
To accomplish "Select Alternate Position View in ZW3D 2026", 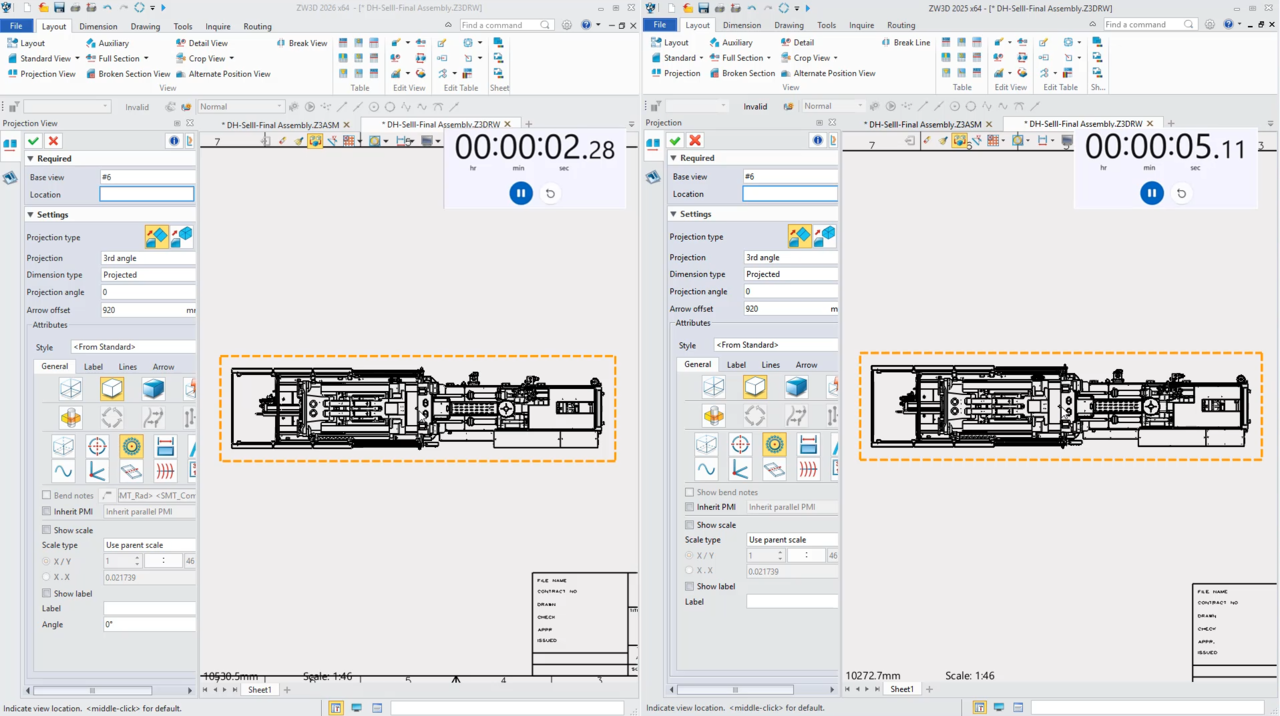I will tap(222, 74).
